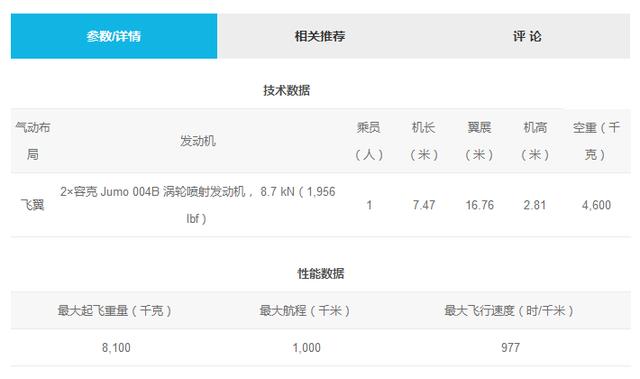Image resolution: width=640 pixels, height=379 pixels.
Task: Select the 飞翼 cell value
Action: click(33, 205)
